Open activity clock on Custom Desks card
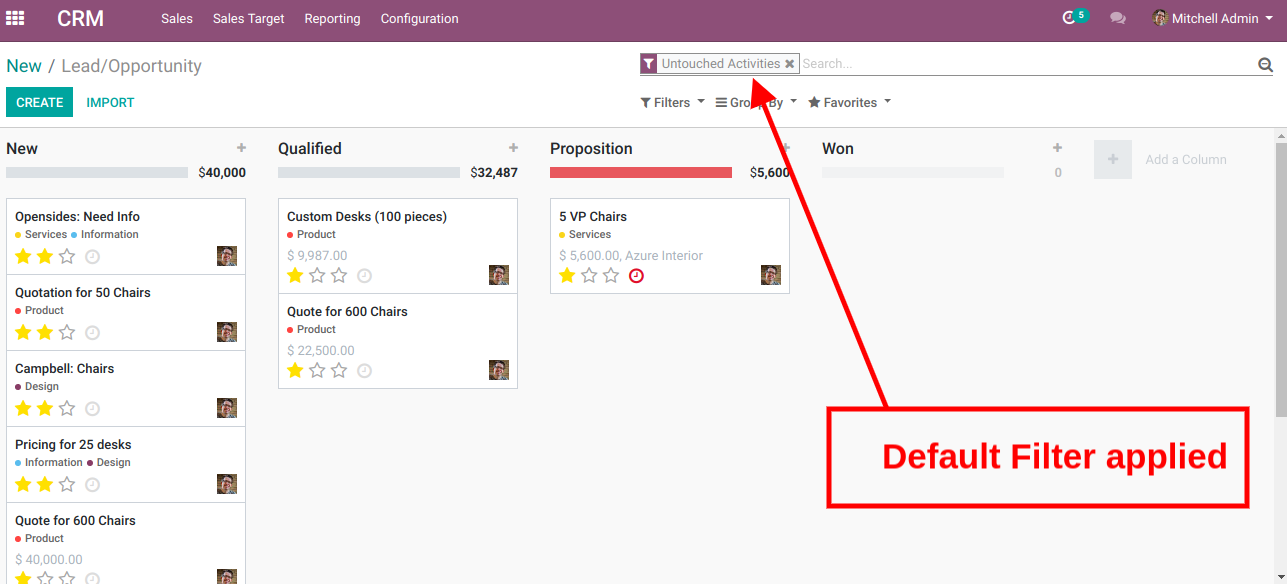Image resolution: width=1287 pixels, height=584 pixels. click(364, 275)
